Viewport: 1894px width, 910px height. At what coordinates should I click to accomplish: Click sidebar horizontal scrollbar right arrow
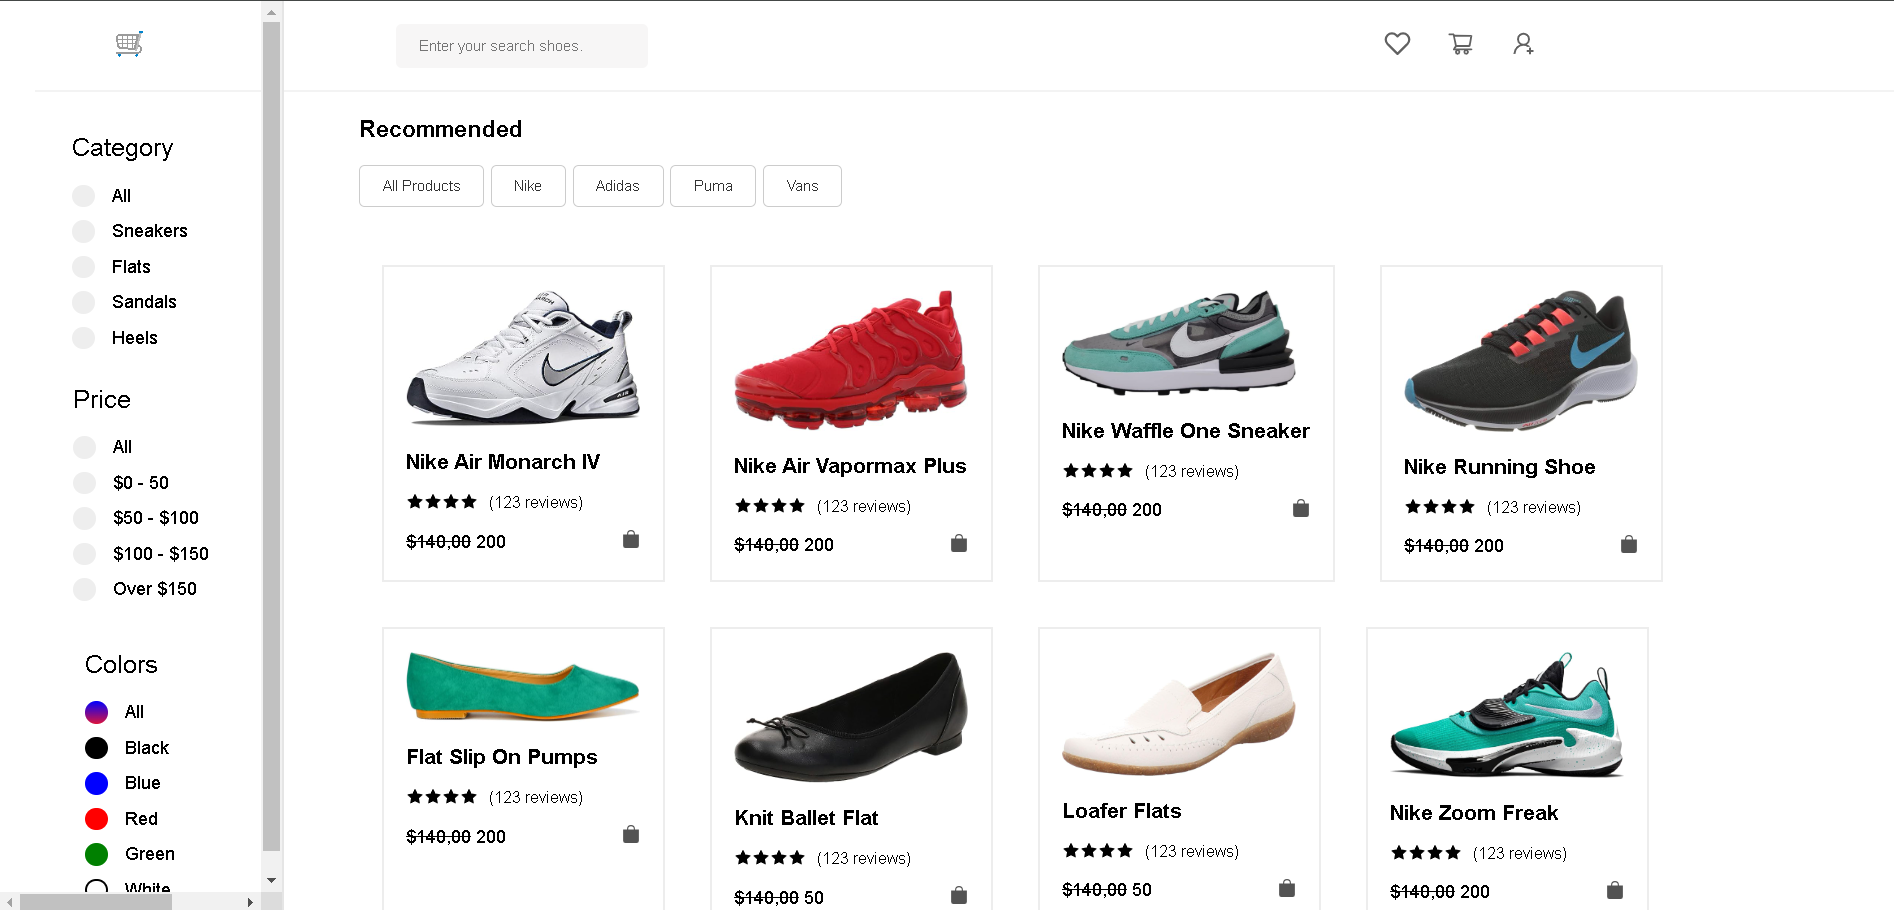coord(250,902)
